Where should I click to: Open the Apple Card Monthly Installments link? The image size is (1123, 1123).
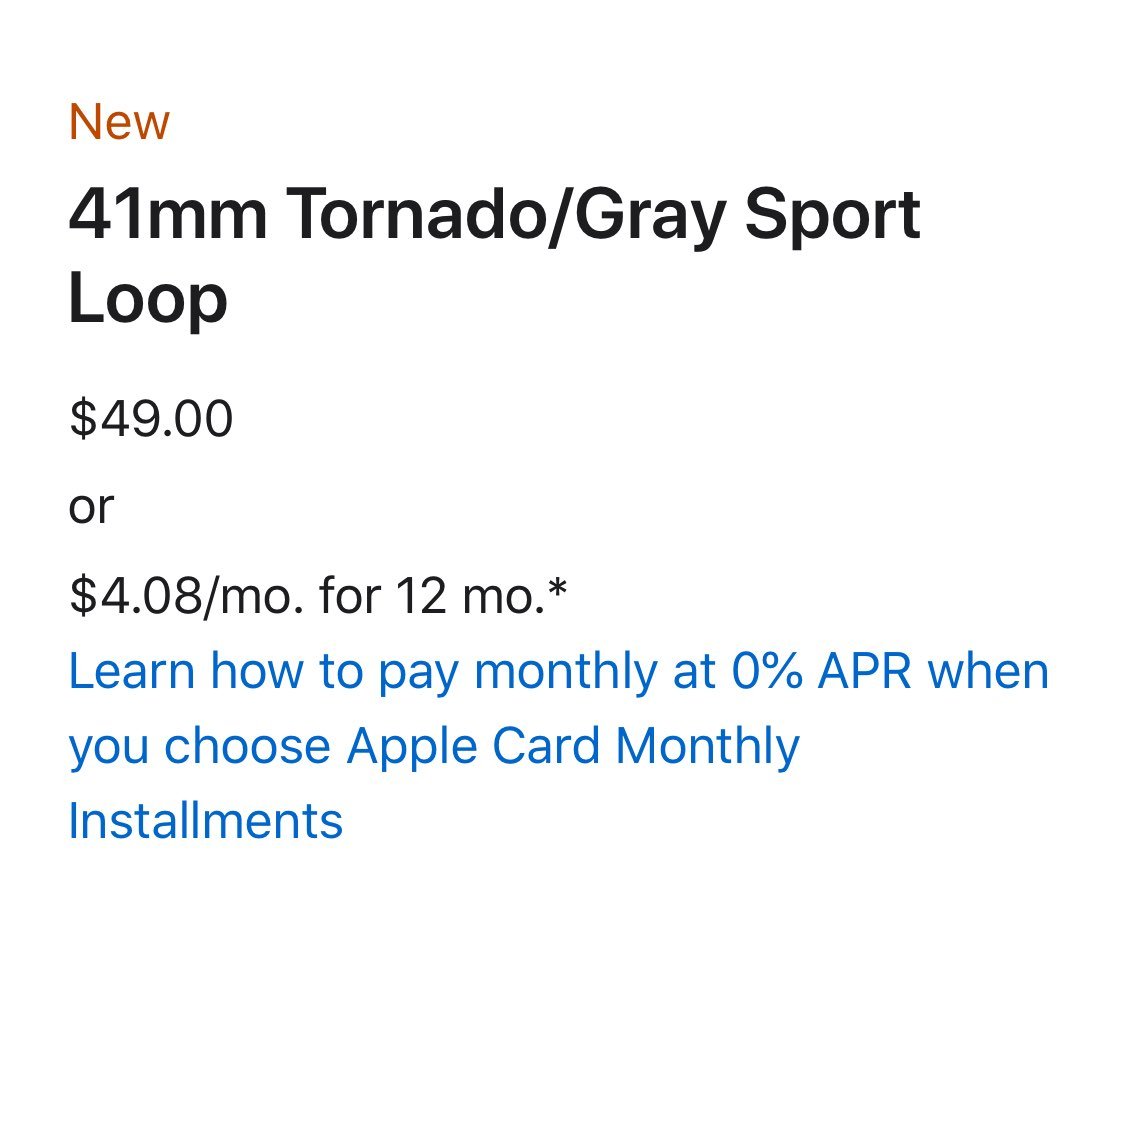click(559, 746)
